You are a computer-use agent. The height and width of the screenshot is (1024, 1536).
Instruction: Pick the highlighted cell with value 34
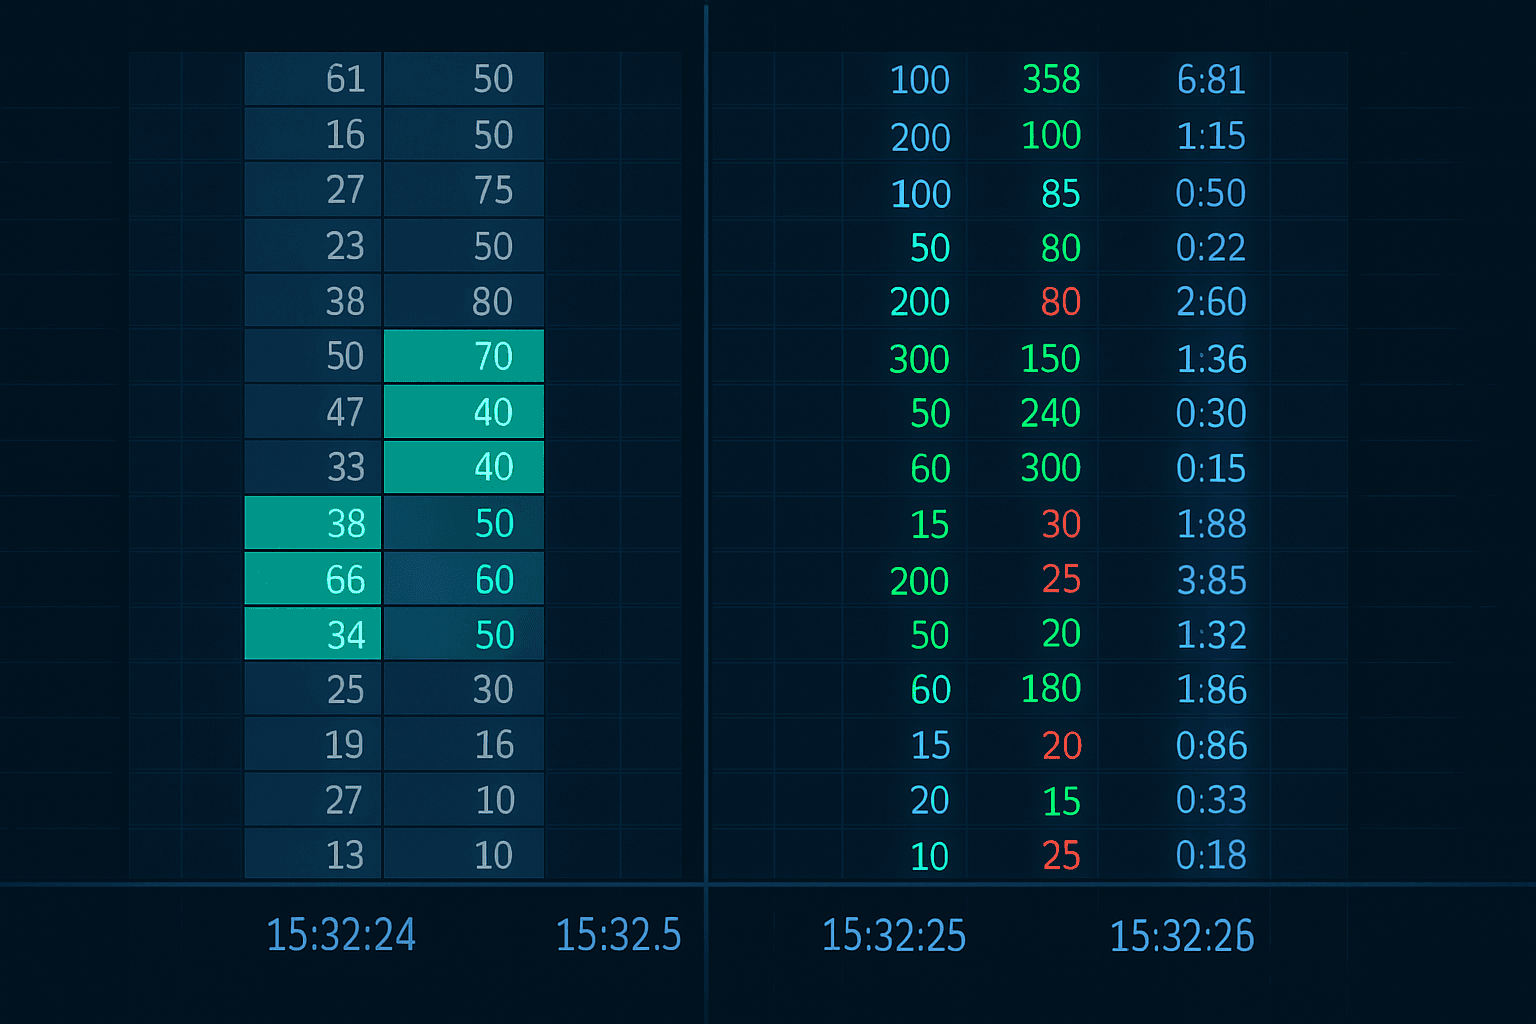point(313,634)
